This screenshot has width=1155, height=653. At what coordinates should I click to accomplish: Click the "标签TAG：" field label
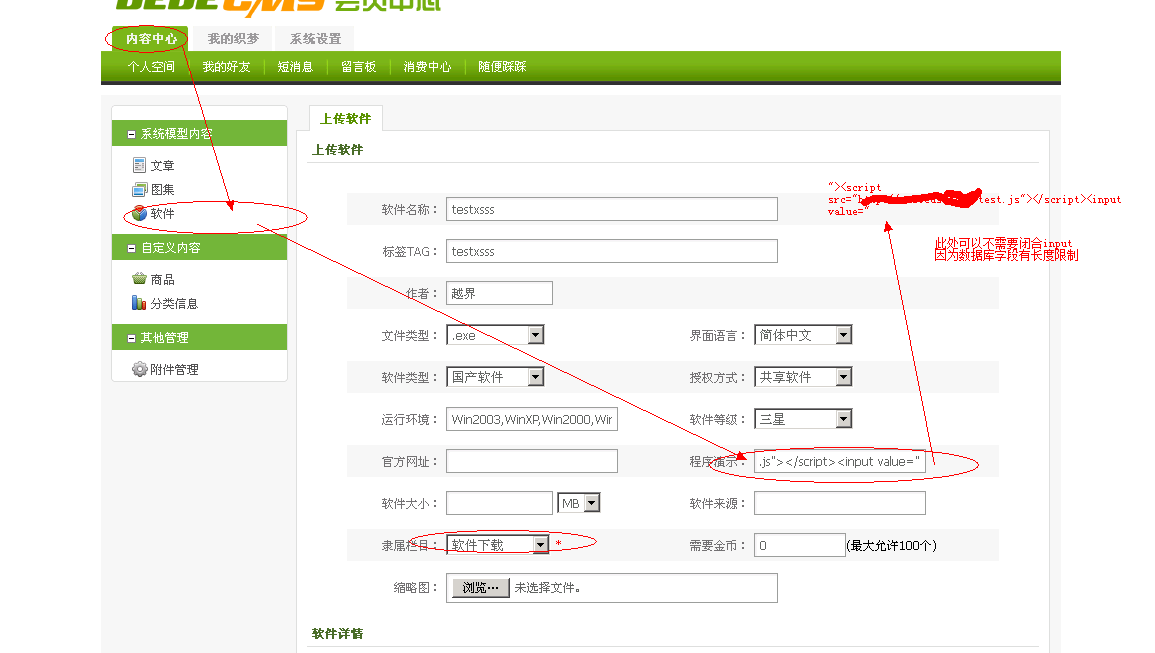[411, 252]
